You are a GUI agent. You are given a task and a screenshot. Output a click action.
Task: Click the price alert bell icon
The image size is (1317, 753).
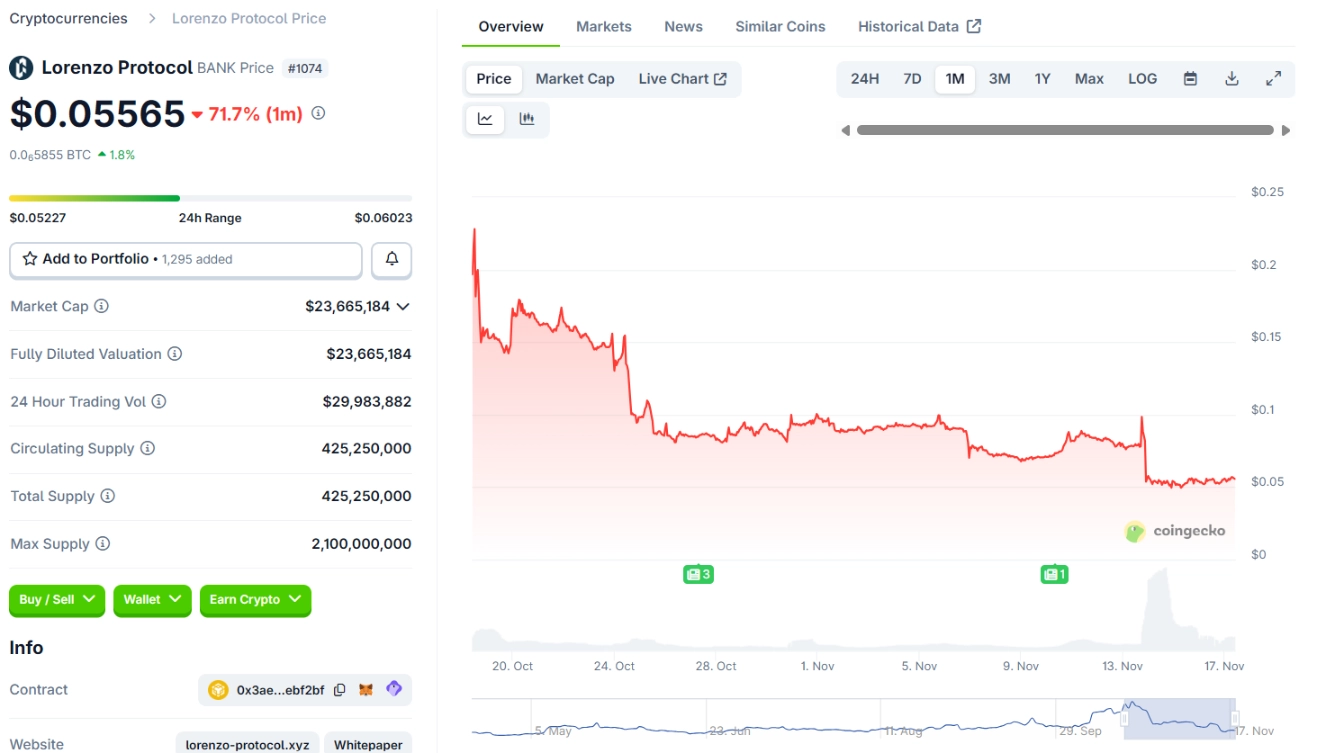point(391,259)
